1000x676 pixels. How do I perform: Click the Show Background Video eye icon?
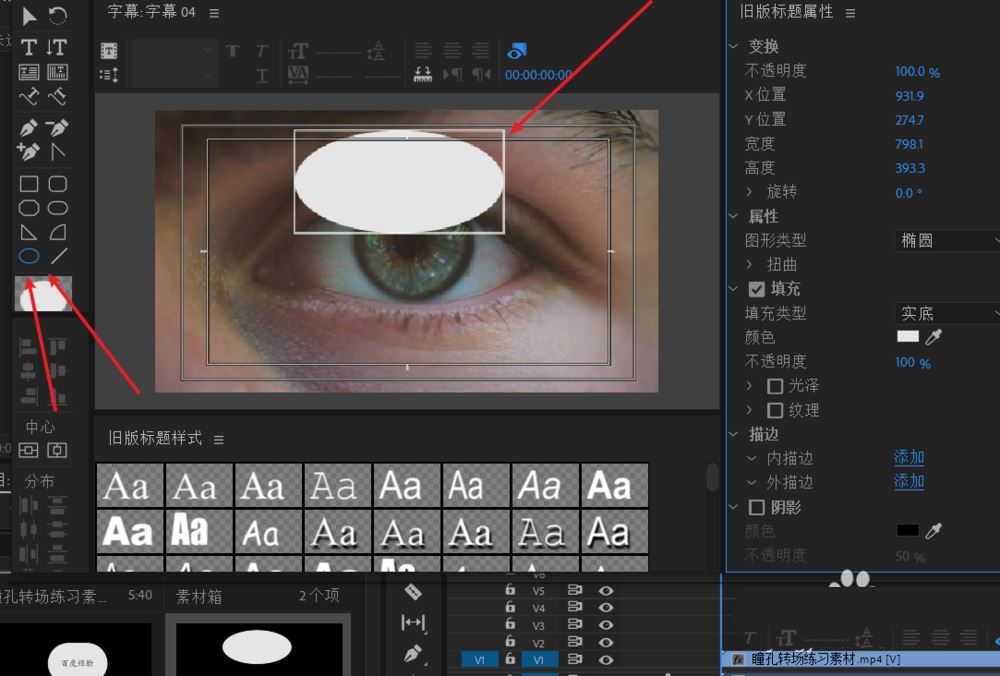[x=516, y=49]
